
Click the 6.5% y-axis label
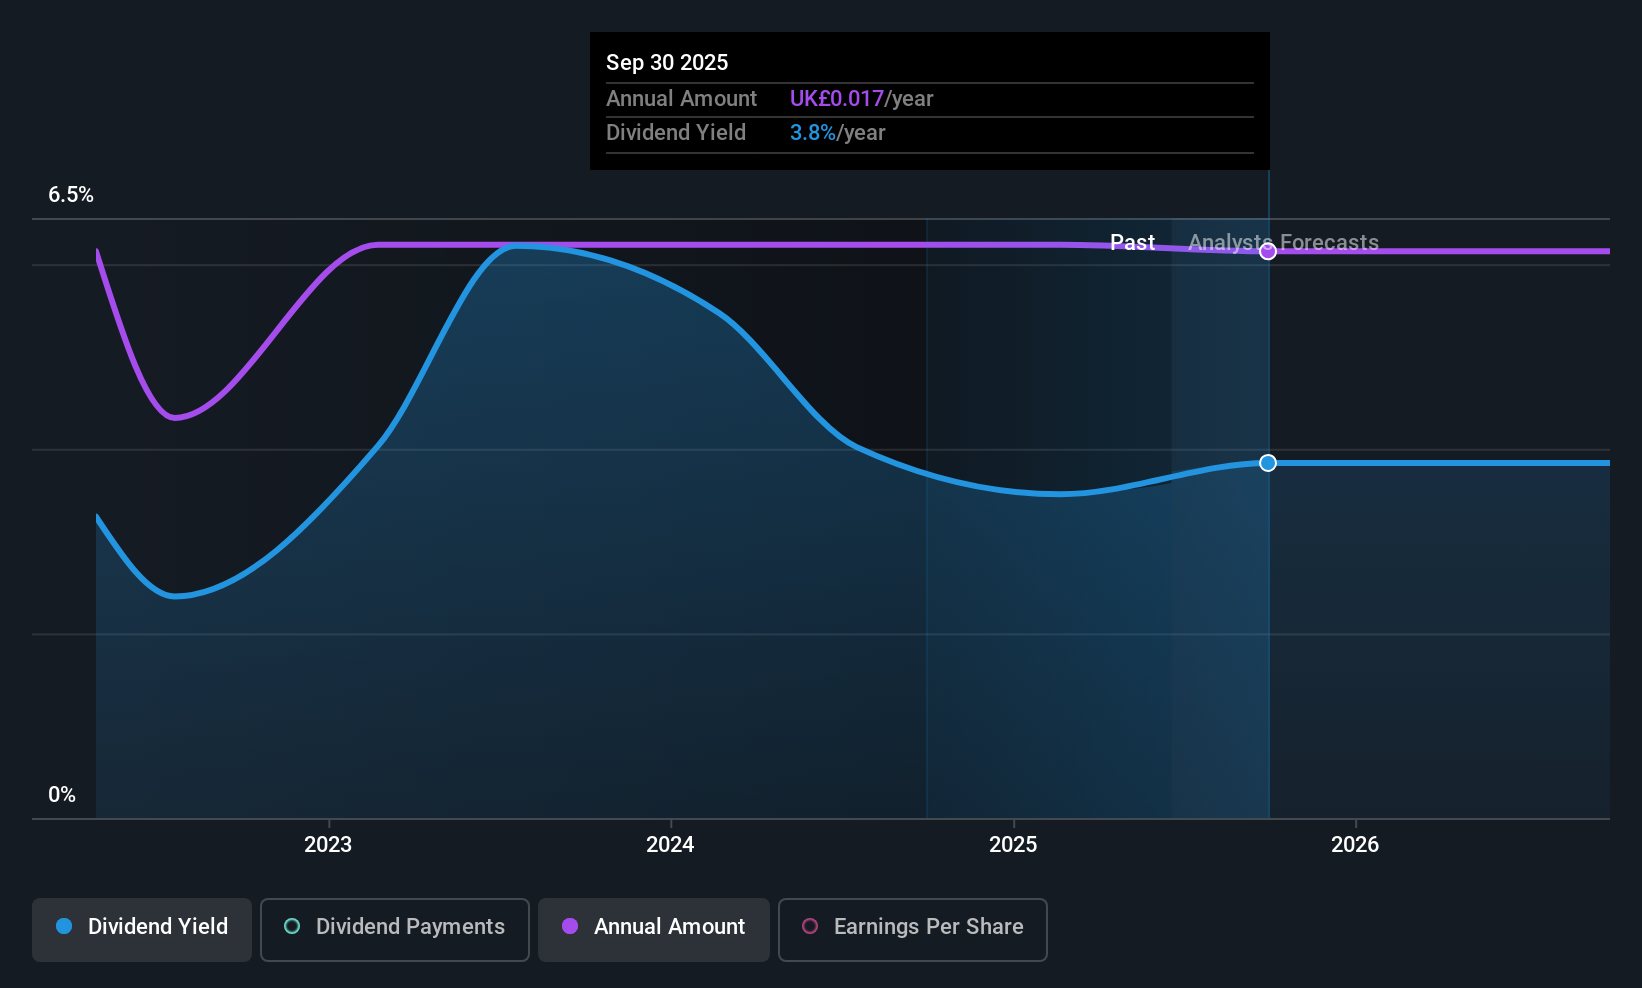pyautogui.click(x=71, y=195)
